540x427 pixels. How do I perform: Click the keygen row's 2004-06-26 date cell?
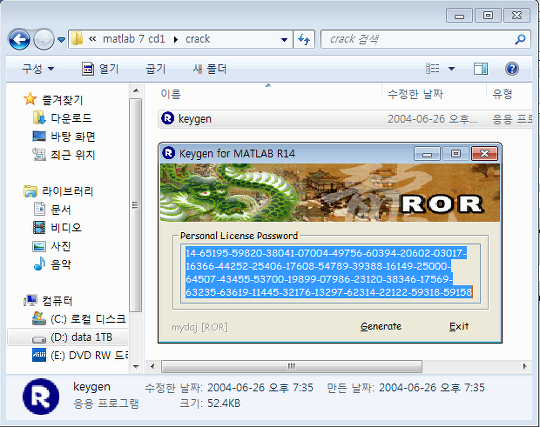click(x=432, y=119)
